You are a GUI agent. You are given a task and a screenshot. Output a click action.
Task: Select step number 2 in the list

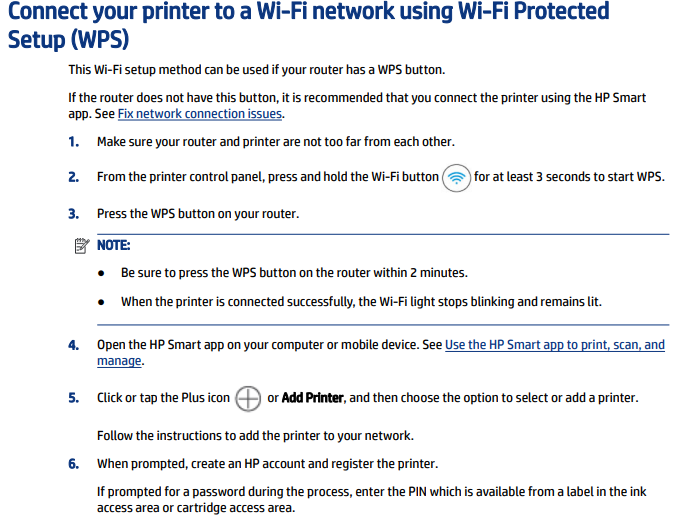tap(74, 177)
